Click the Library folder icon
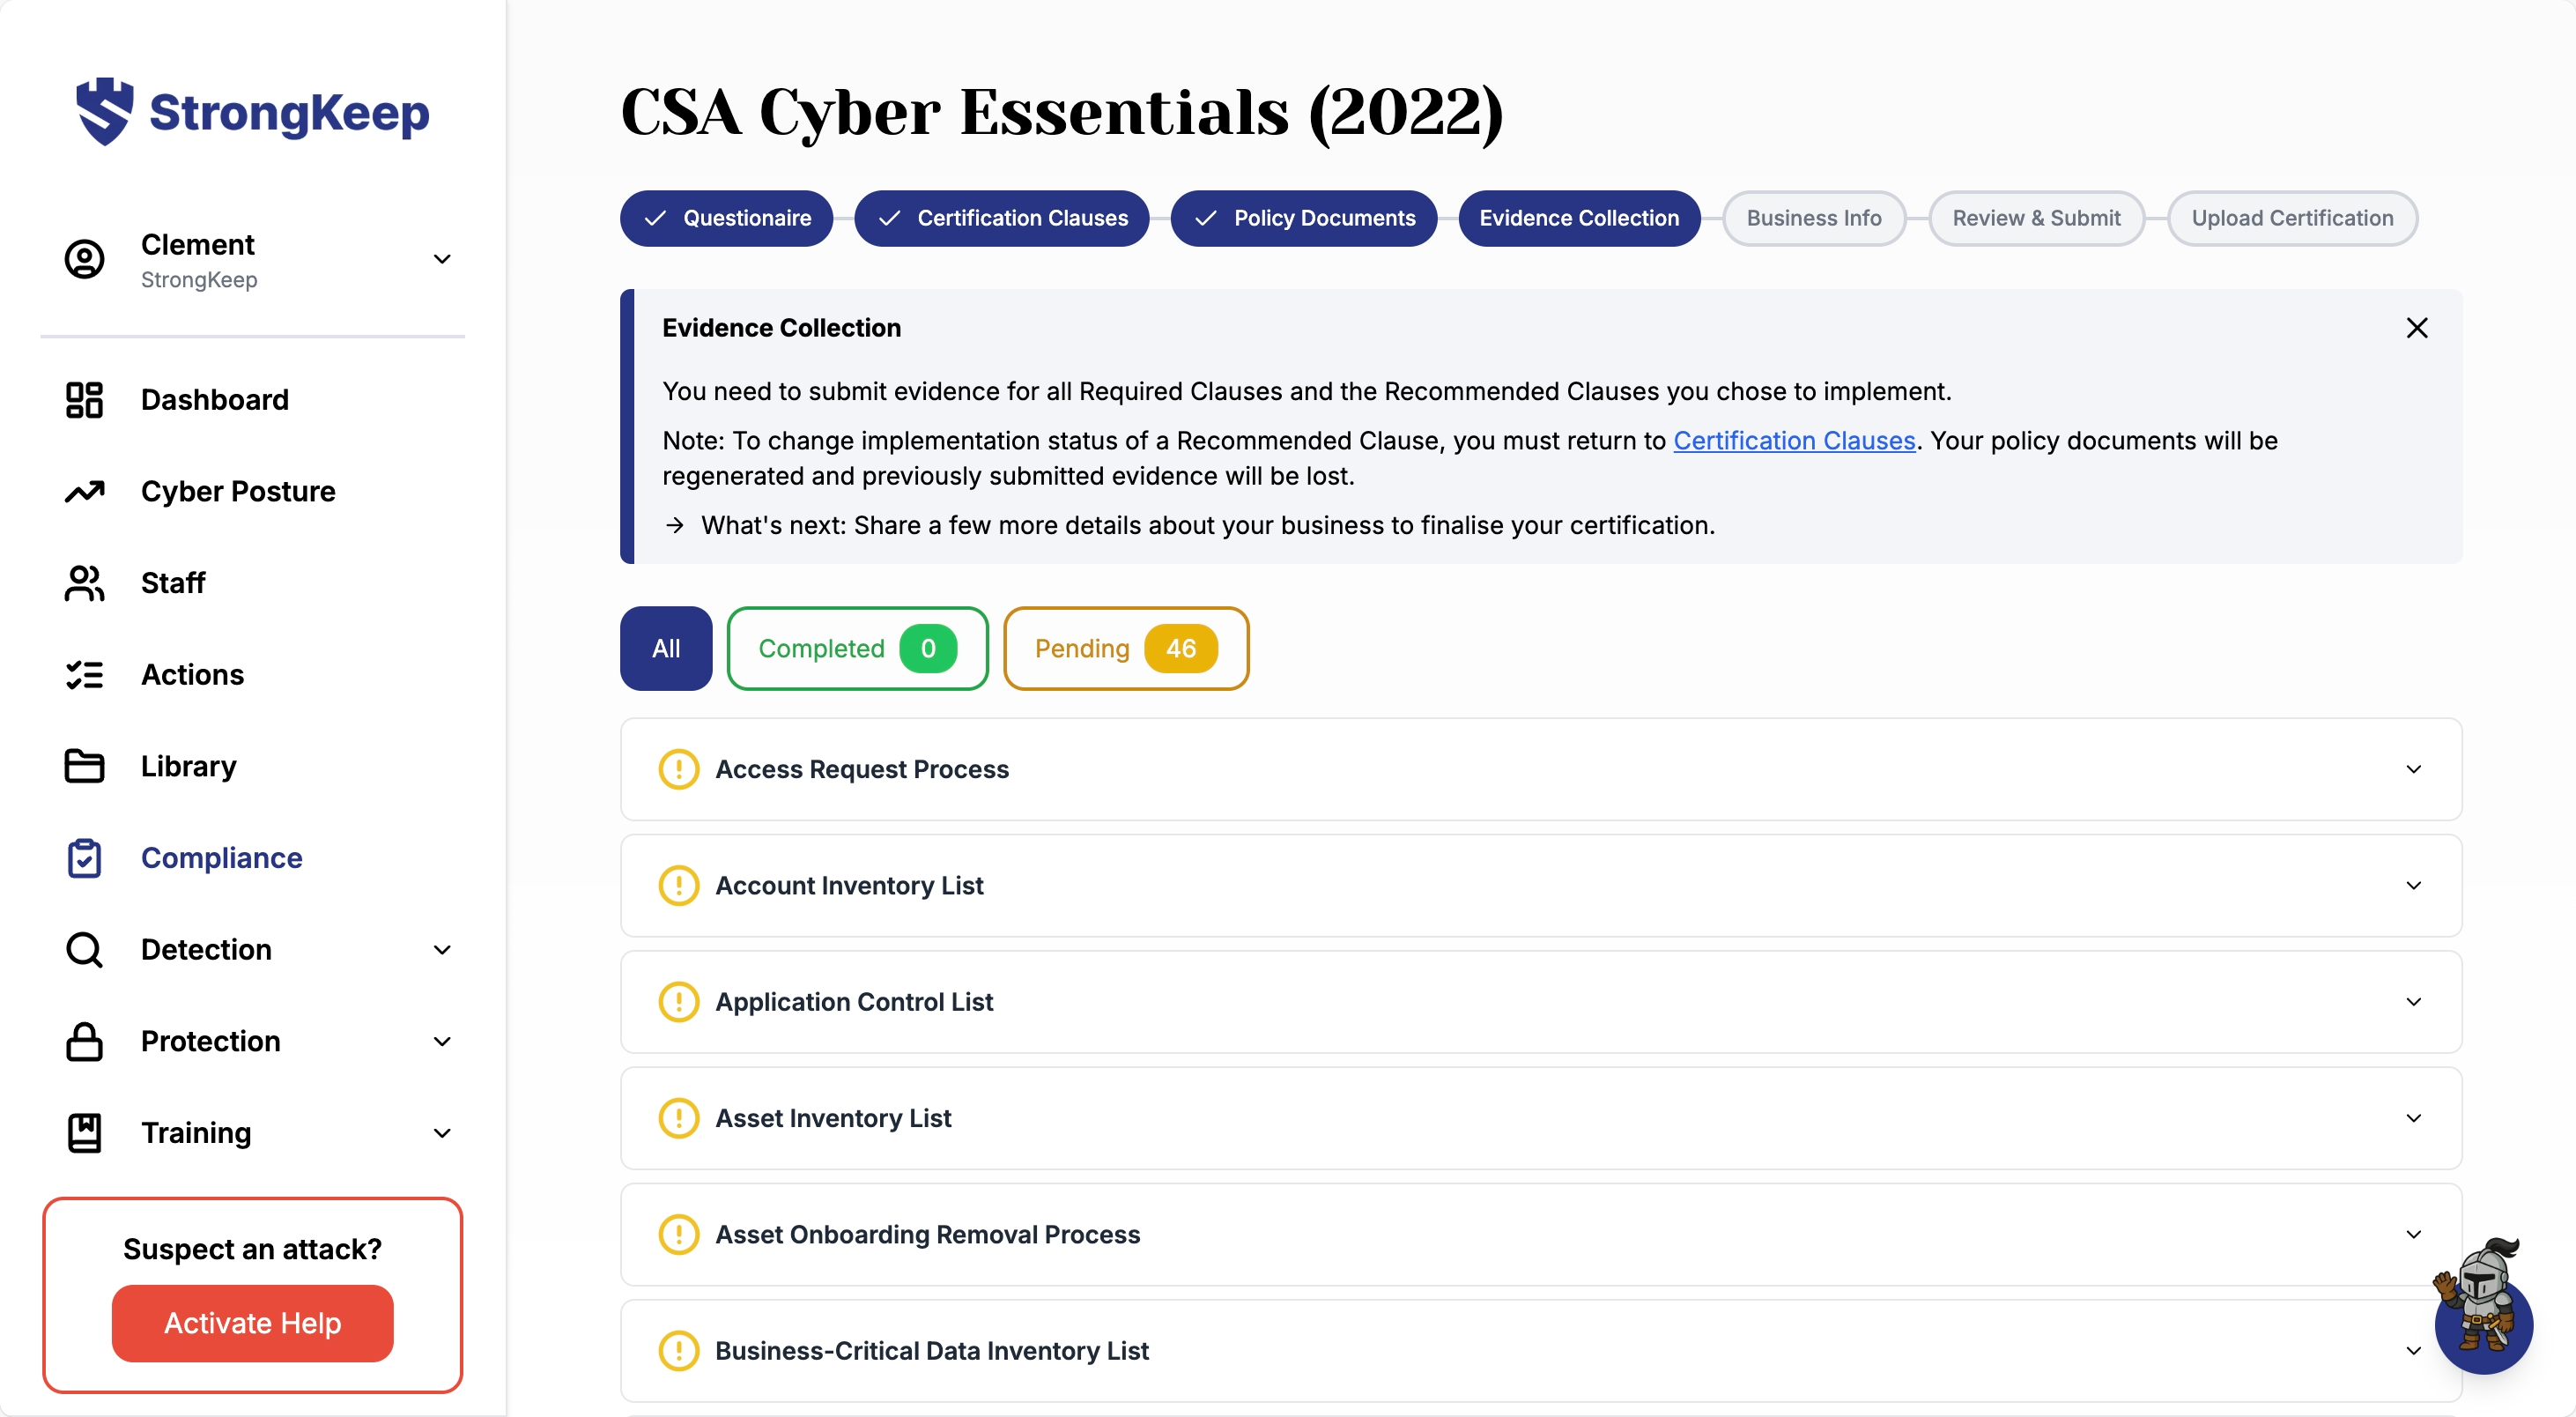The image size is (2576, 1417). coord(84,766)
